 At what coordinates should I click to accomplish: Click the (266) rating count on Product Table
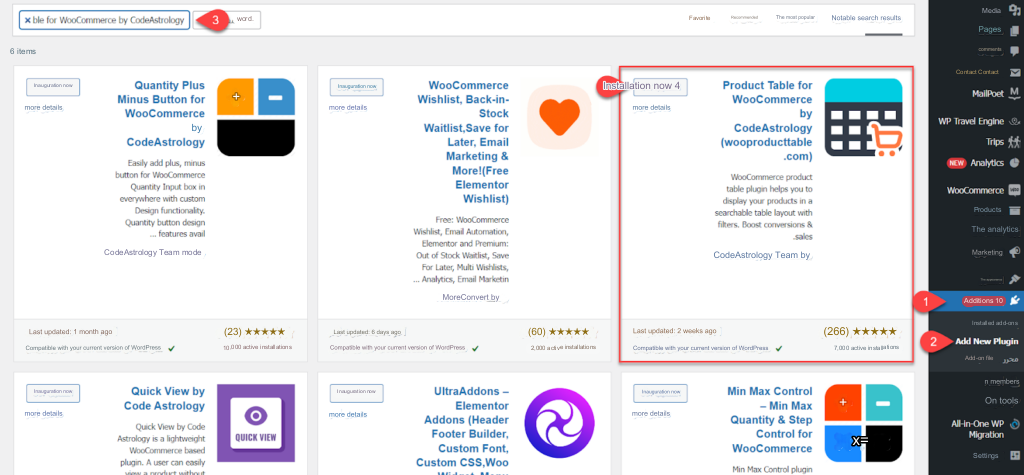coord(837,332)
